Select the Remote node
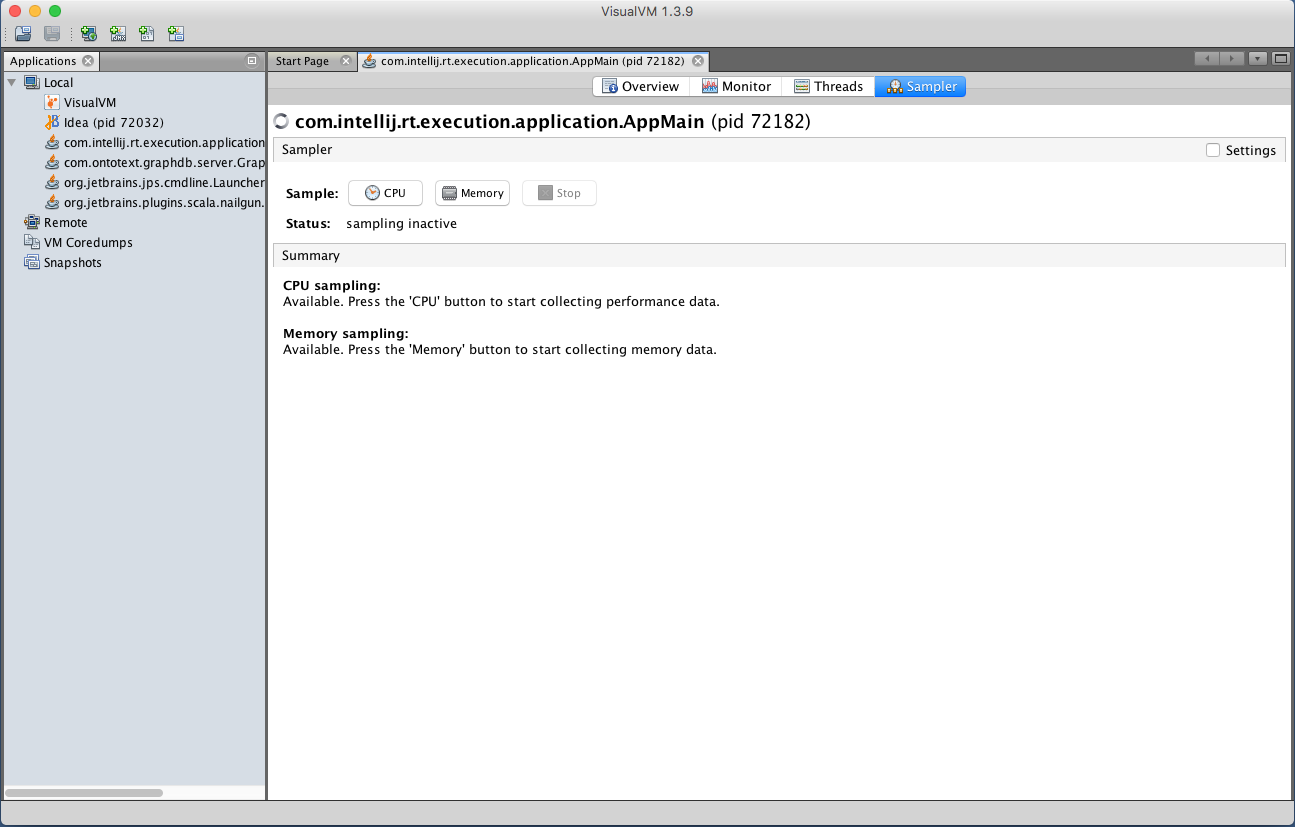Viewport: 1295px width, 827px height. pyautogui.click(x=66, y=223)
